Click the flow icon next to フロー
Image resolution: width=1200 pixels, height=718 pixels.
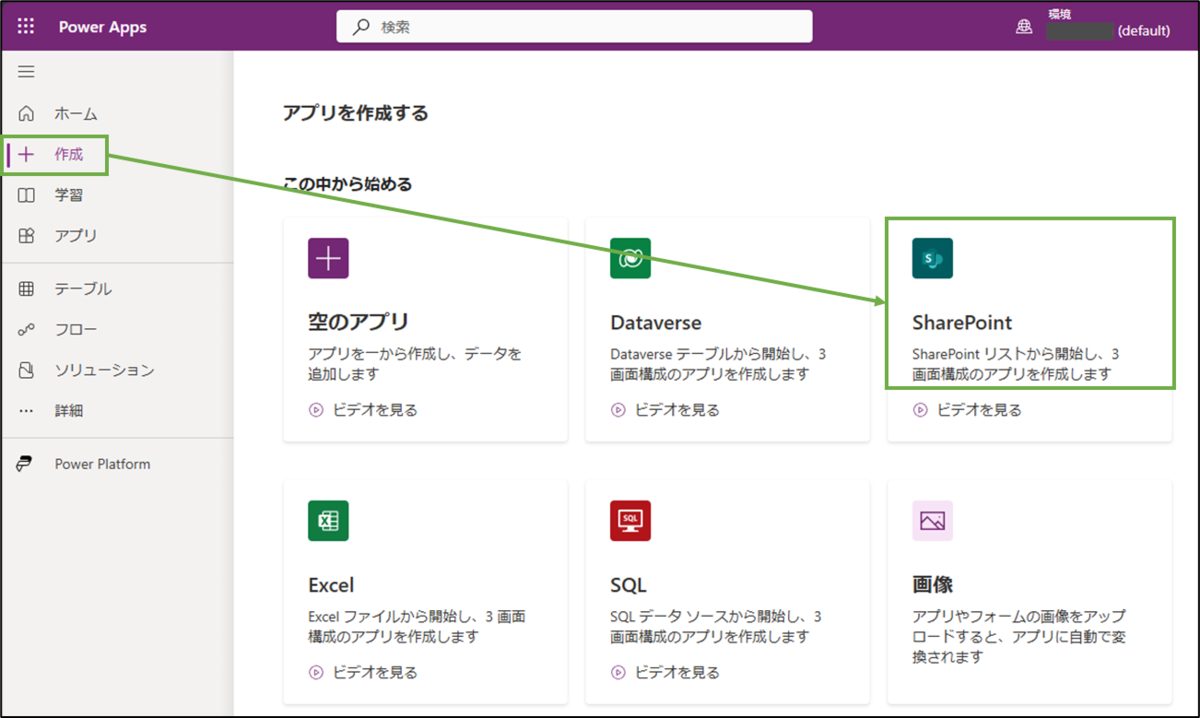27,330
